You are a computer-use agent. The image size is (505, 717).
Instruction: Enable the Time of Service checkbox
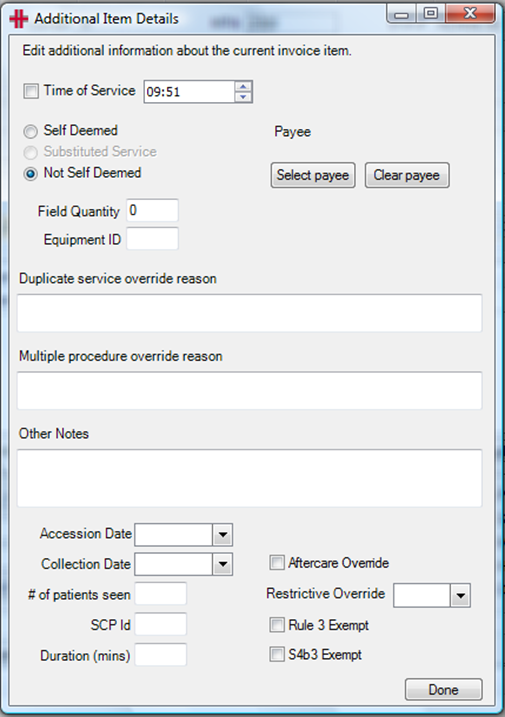(x=31, y=91)
